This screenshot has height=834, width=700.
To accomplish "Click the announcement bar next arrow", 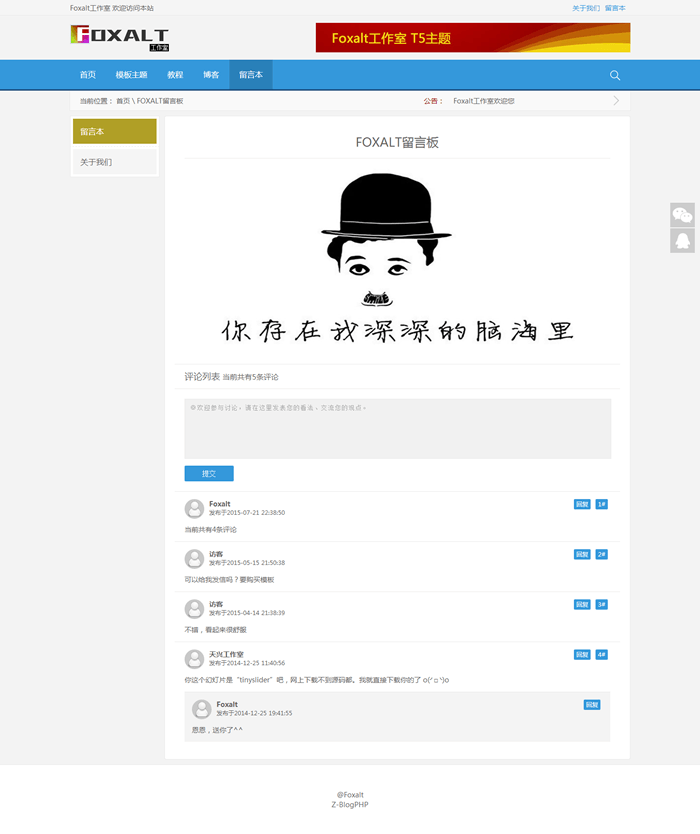I will coord(616,101).
